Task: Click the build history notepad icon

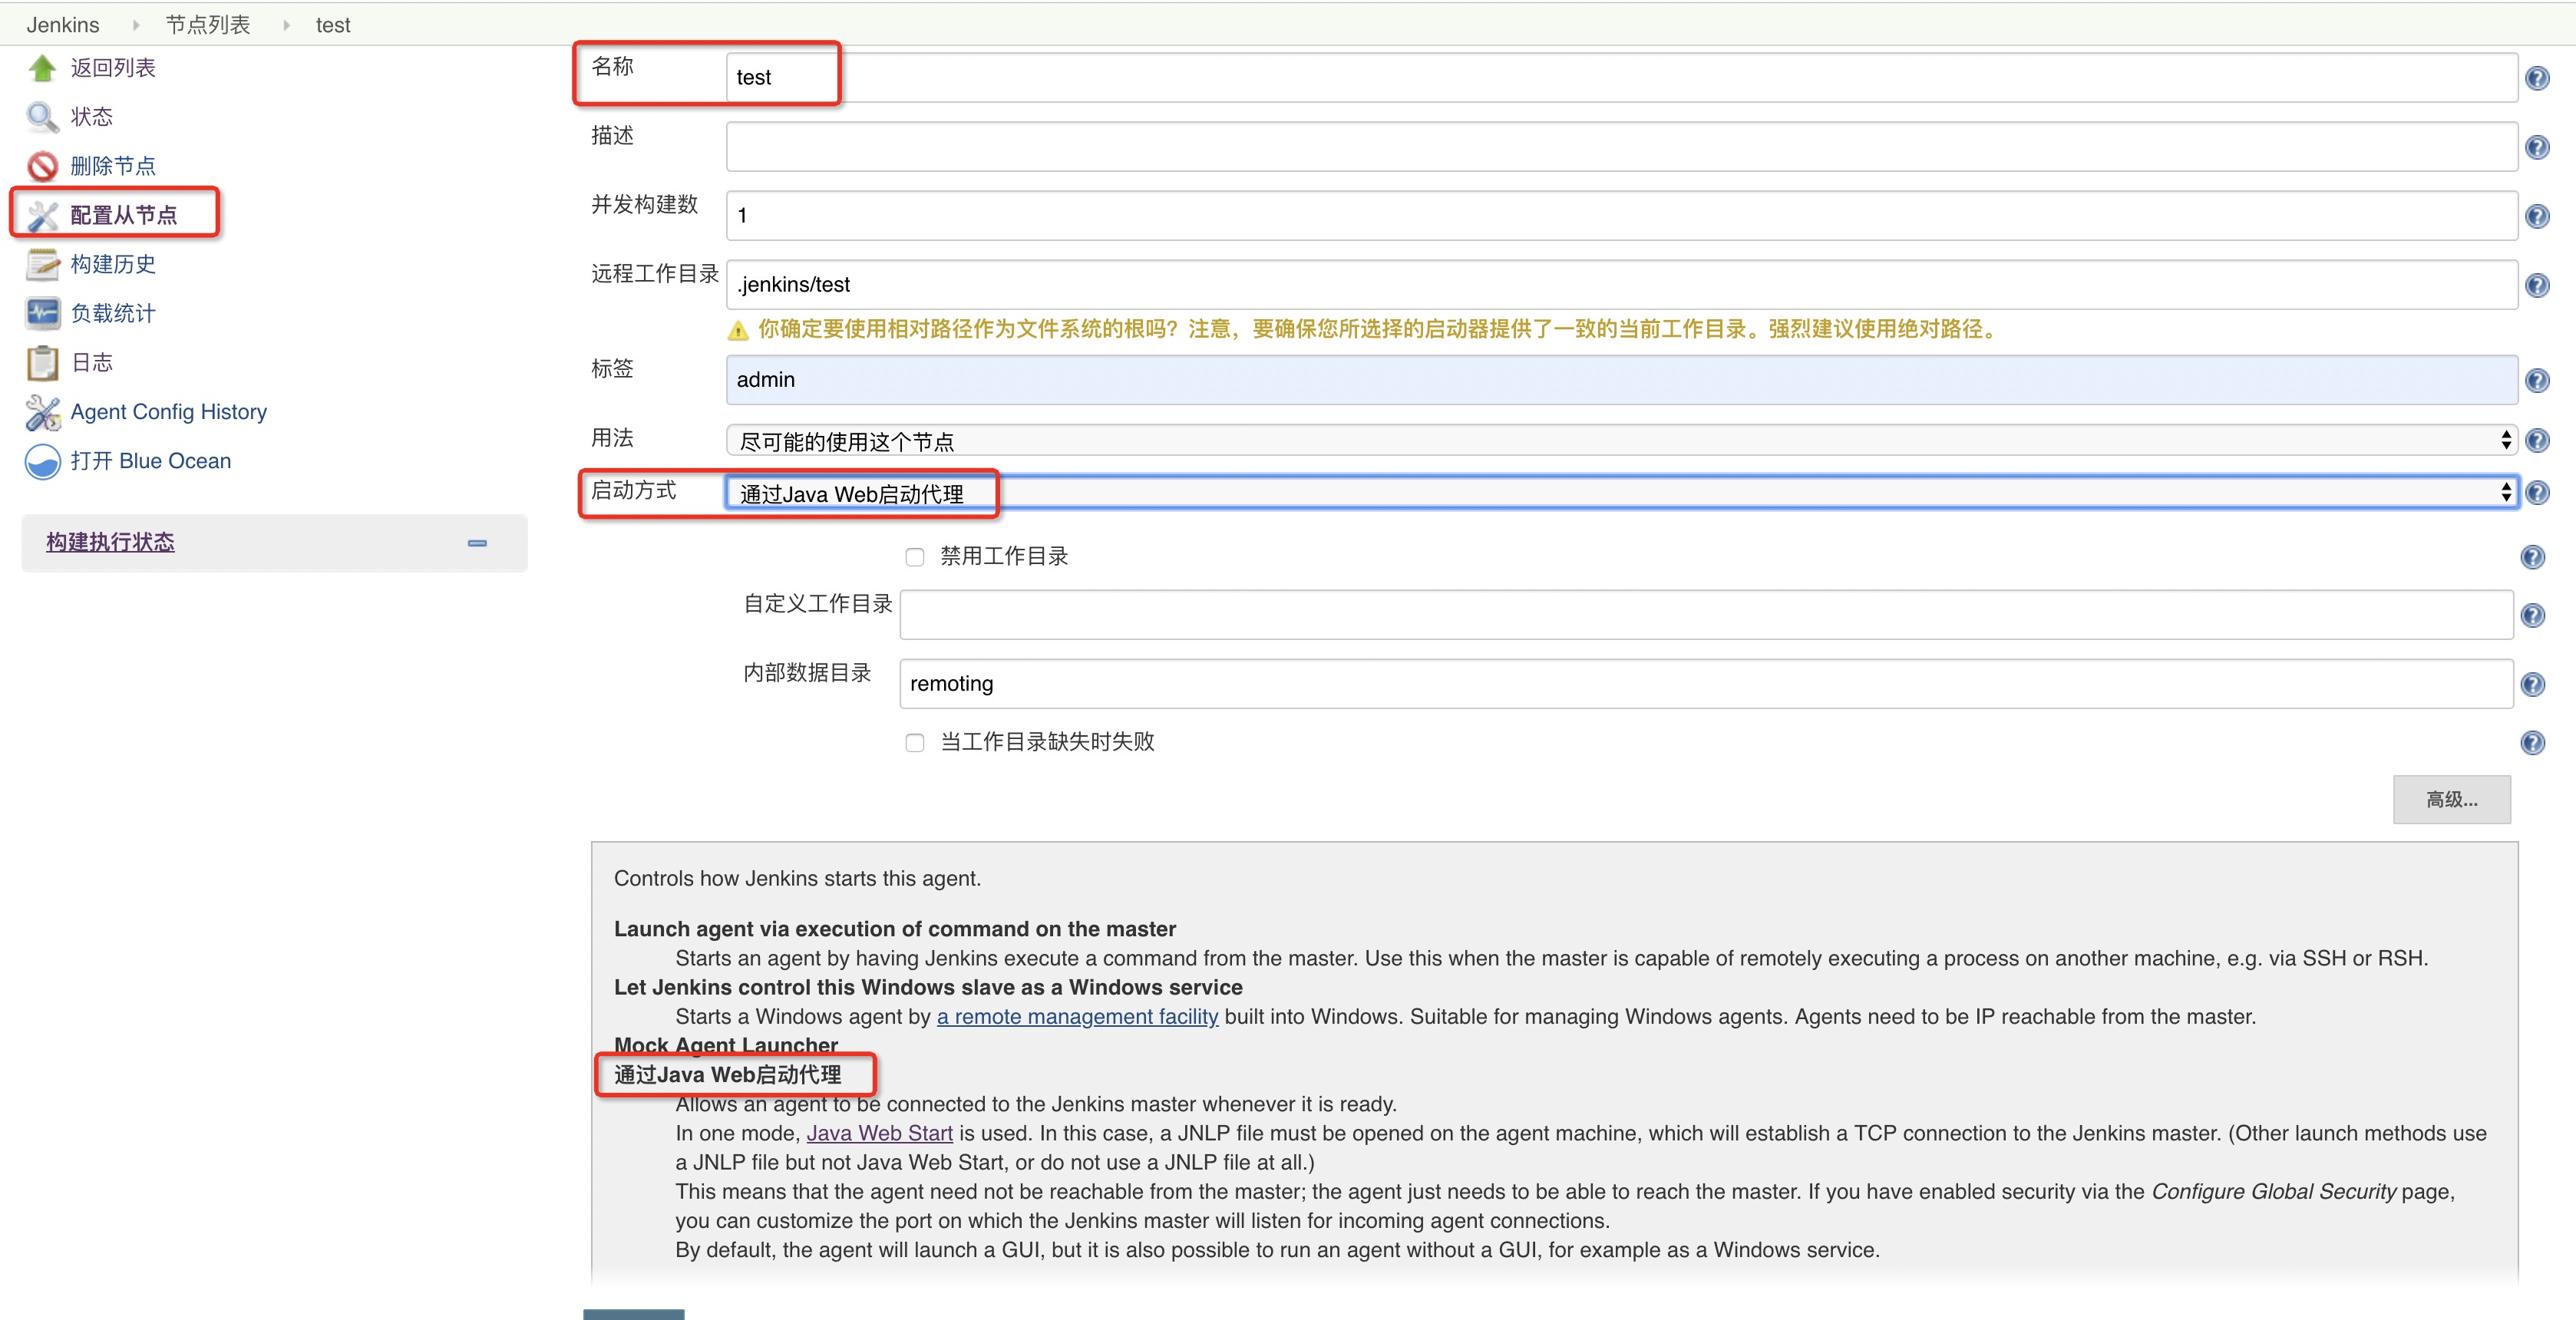Action: (x=42, y=264)
